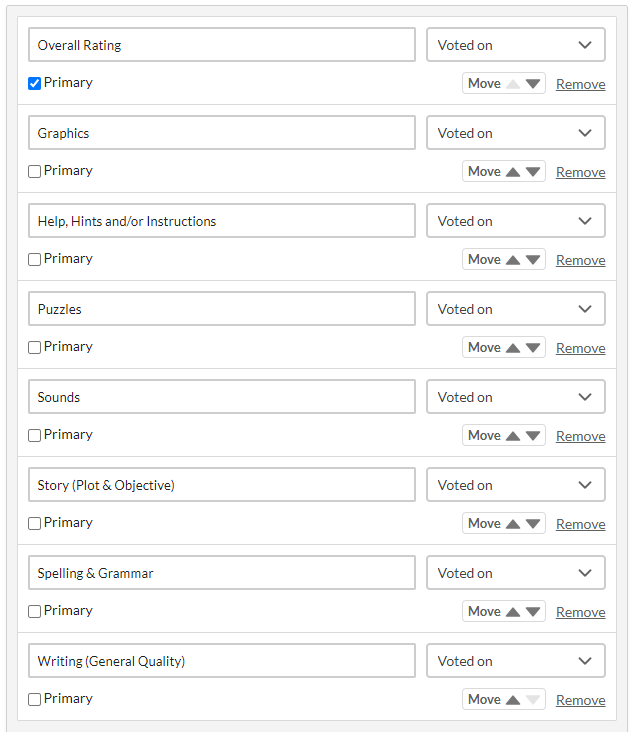The height and width of the screenshot is (732, 630).
Task: Open the Voted on dropdown for Spelling & Grammar
Action: [x=516, y=573]
